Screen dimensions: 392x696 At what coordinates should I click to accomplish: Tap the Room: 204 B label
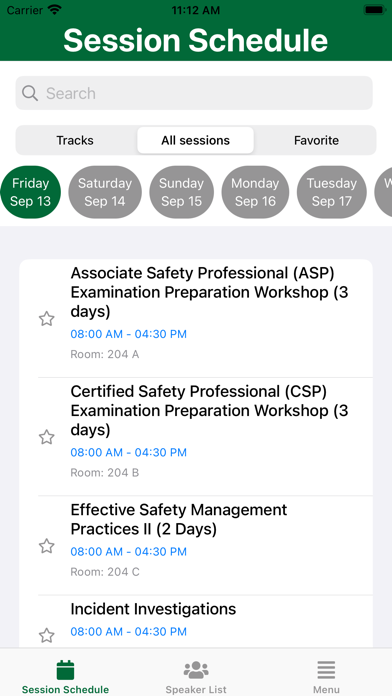click(x=105, y=473)
